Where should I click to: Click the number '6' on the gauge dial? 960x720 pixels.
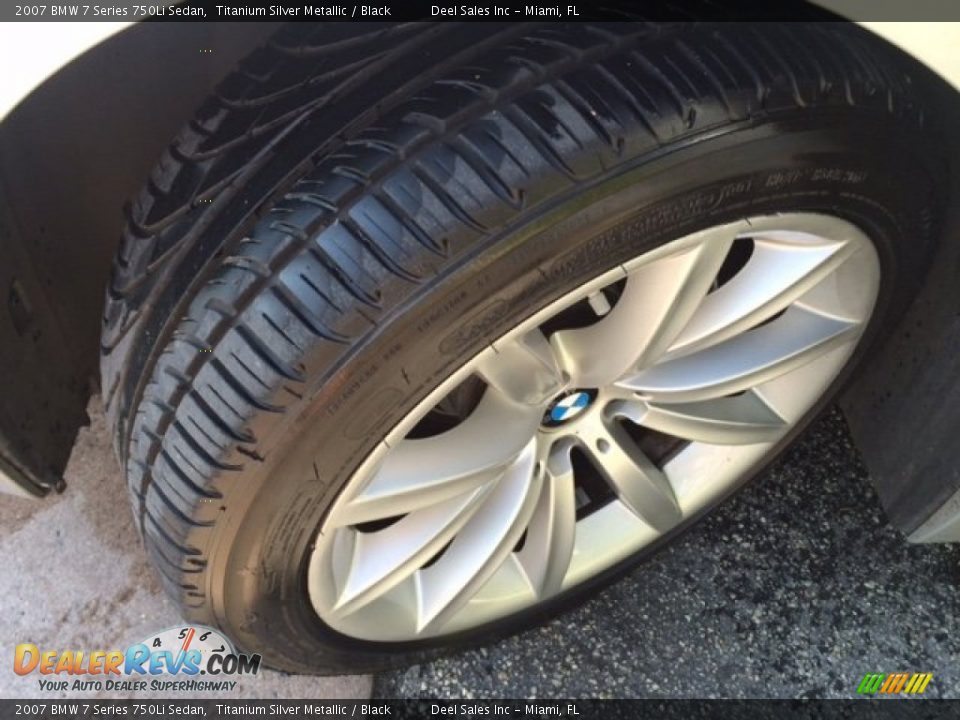(x=205, y=634)
